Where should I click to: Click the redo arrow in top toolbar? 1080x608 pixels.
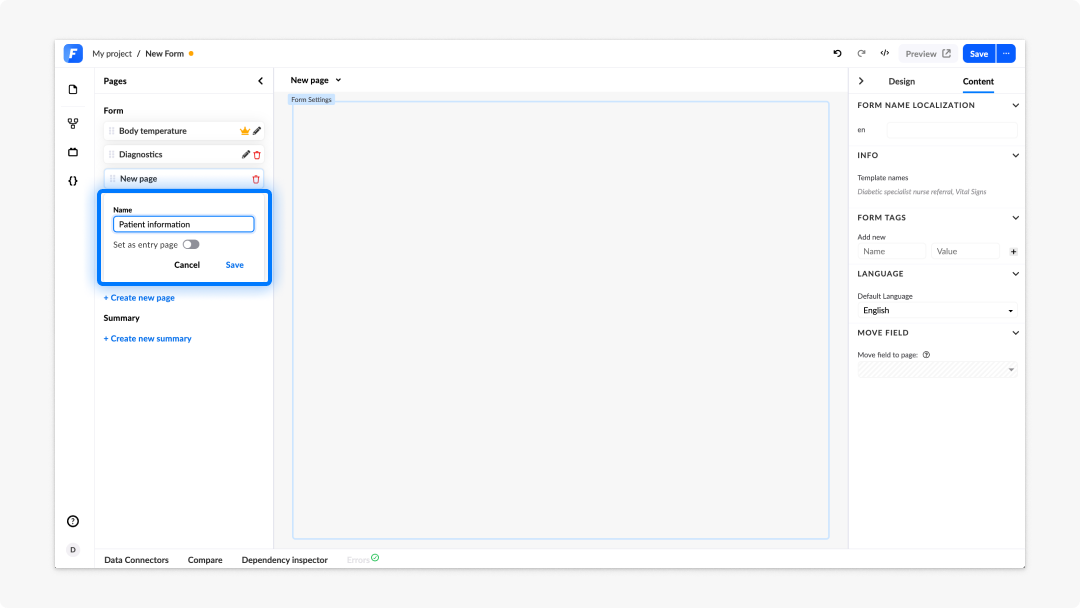pos(861,53)
